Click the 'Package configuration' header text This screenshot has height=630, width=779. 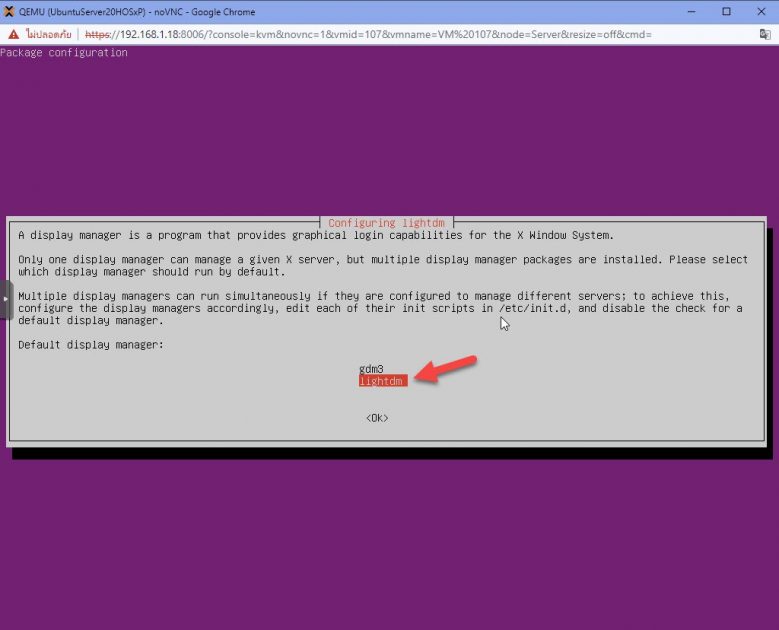click(64, 53)
